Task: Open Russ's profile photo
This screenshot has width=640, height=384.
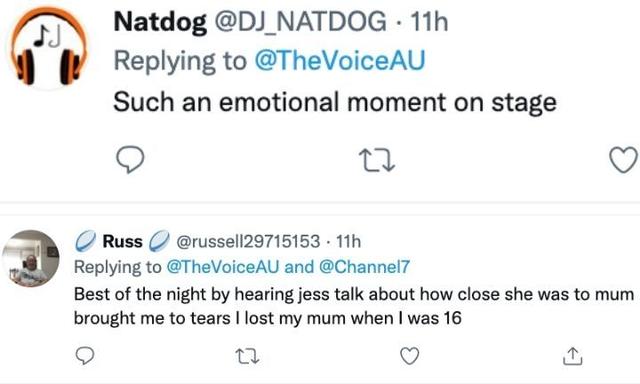Action: click(x=31, y=258)
